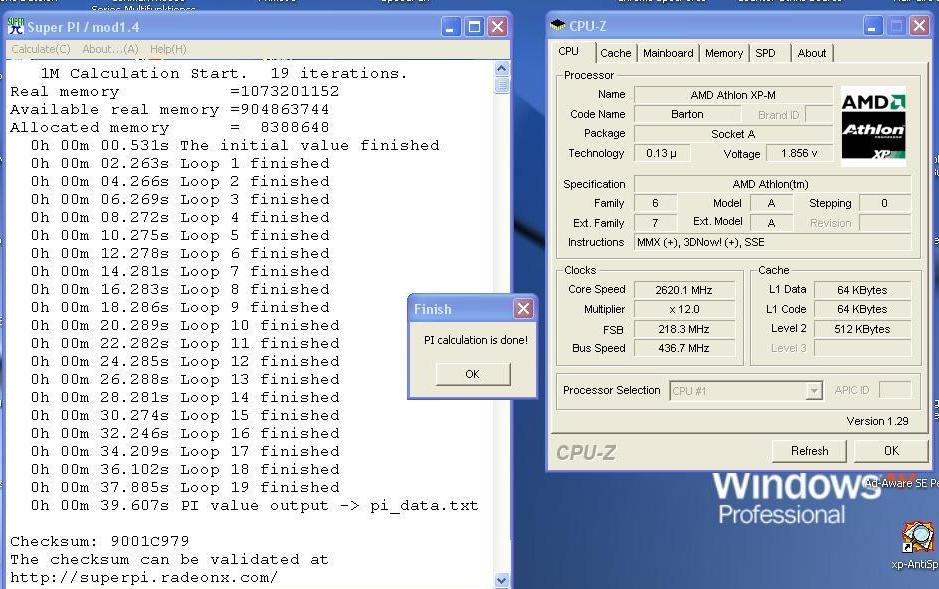This screenshot has width=939, height=589.
Task: Minimize the CPU-Z window
Action: coord(873,26)
